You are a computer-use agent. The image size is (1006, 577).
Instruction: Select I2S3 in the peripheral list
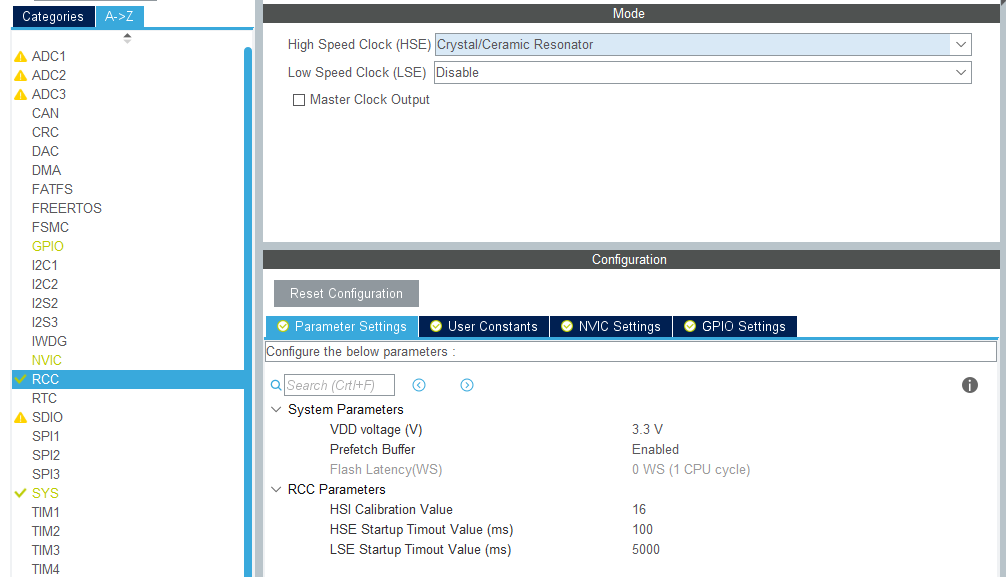pyautogui.click(x=45, y=322)
